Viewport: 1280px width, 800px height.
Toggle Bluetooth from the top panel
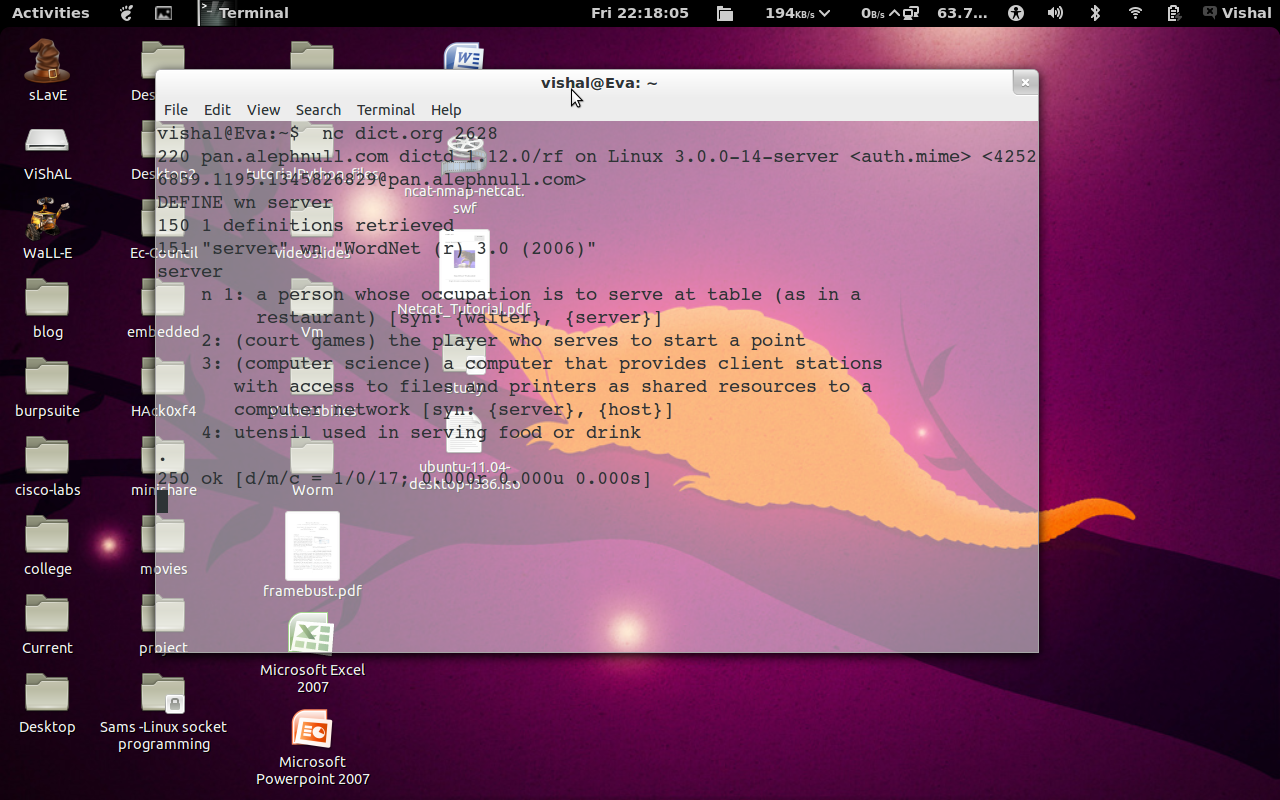pyautogui.click(x=1095, y=13)
